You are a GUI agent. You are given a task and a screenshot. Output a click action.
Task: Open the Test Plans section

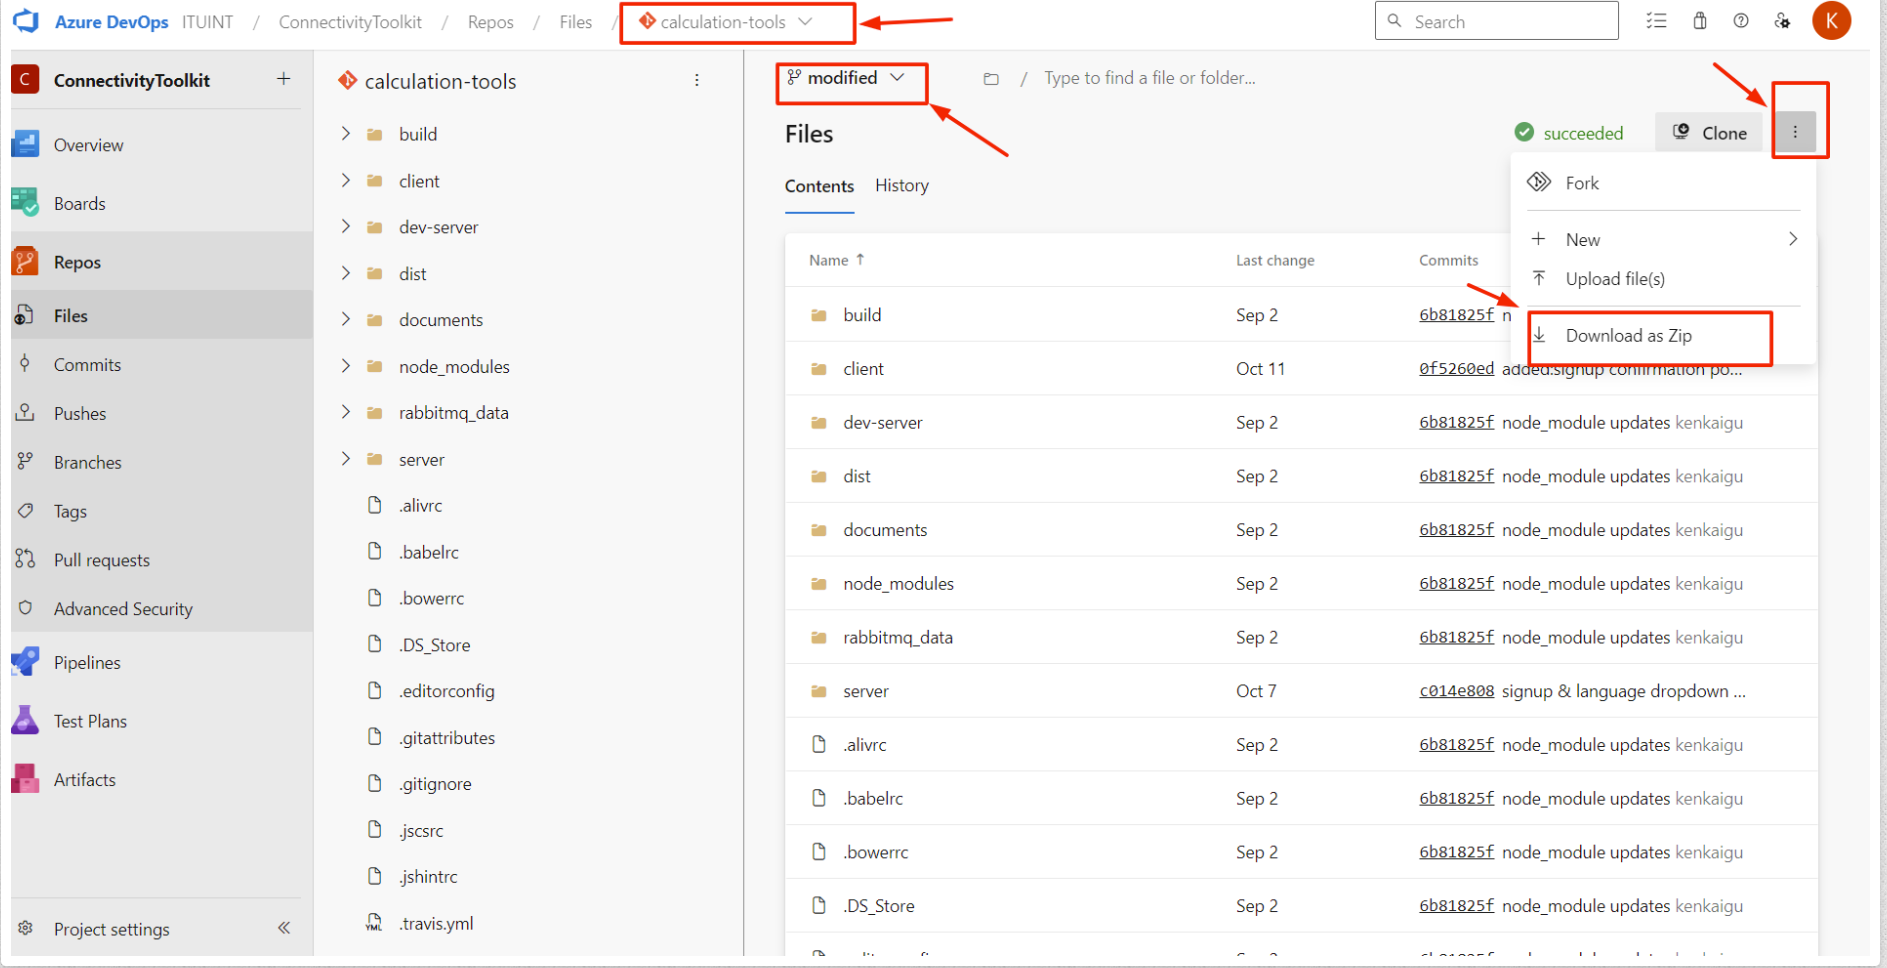point(90,720)
